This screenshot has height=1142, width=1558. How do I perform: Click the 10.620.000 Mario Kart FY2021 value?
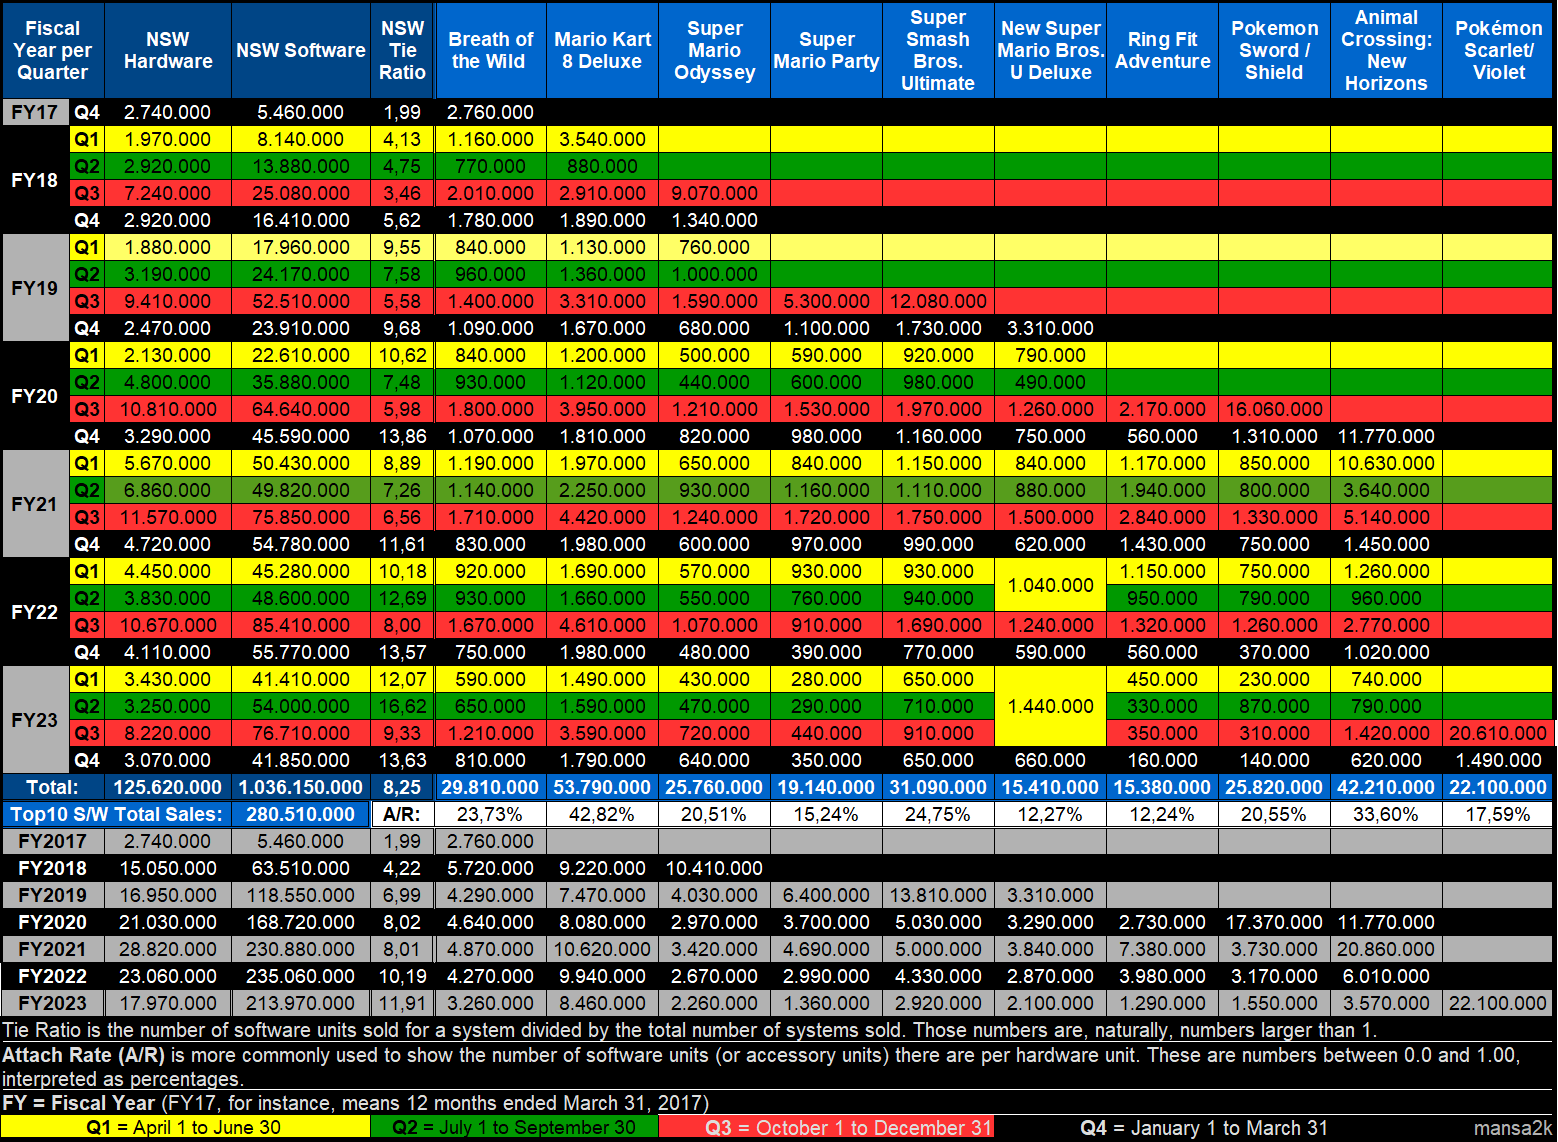(603, 949)
